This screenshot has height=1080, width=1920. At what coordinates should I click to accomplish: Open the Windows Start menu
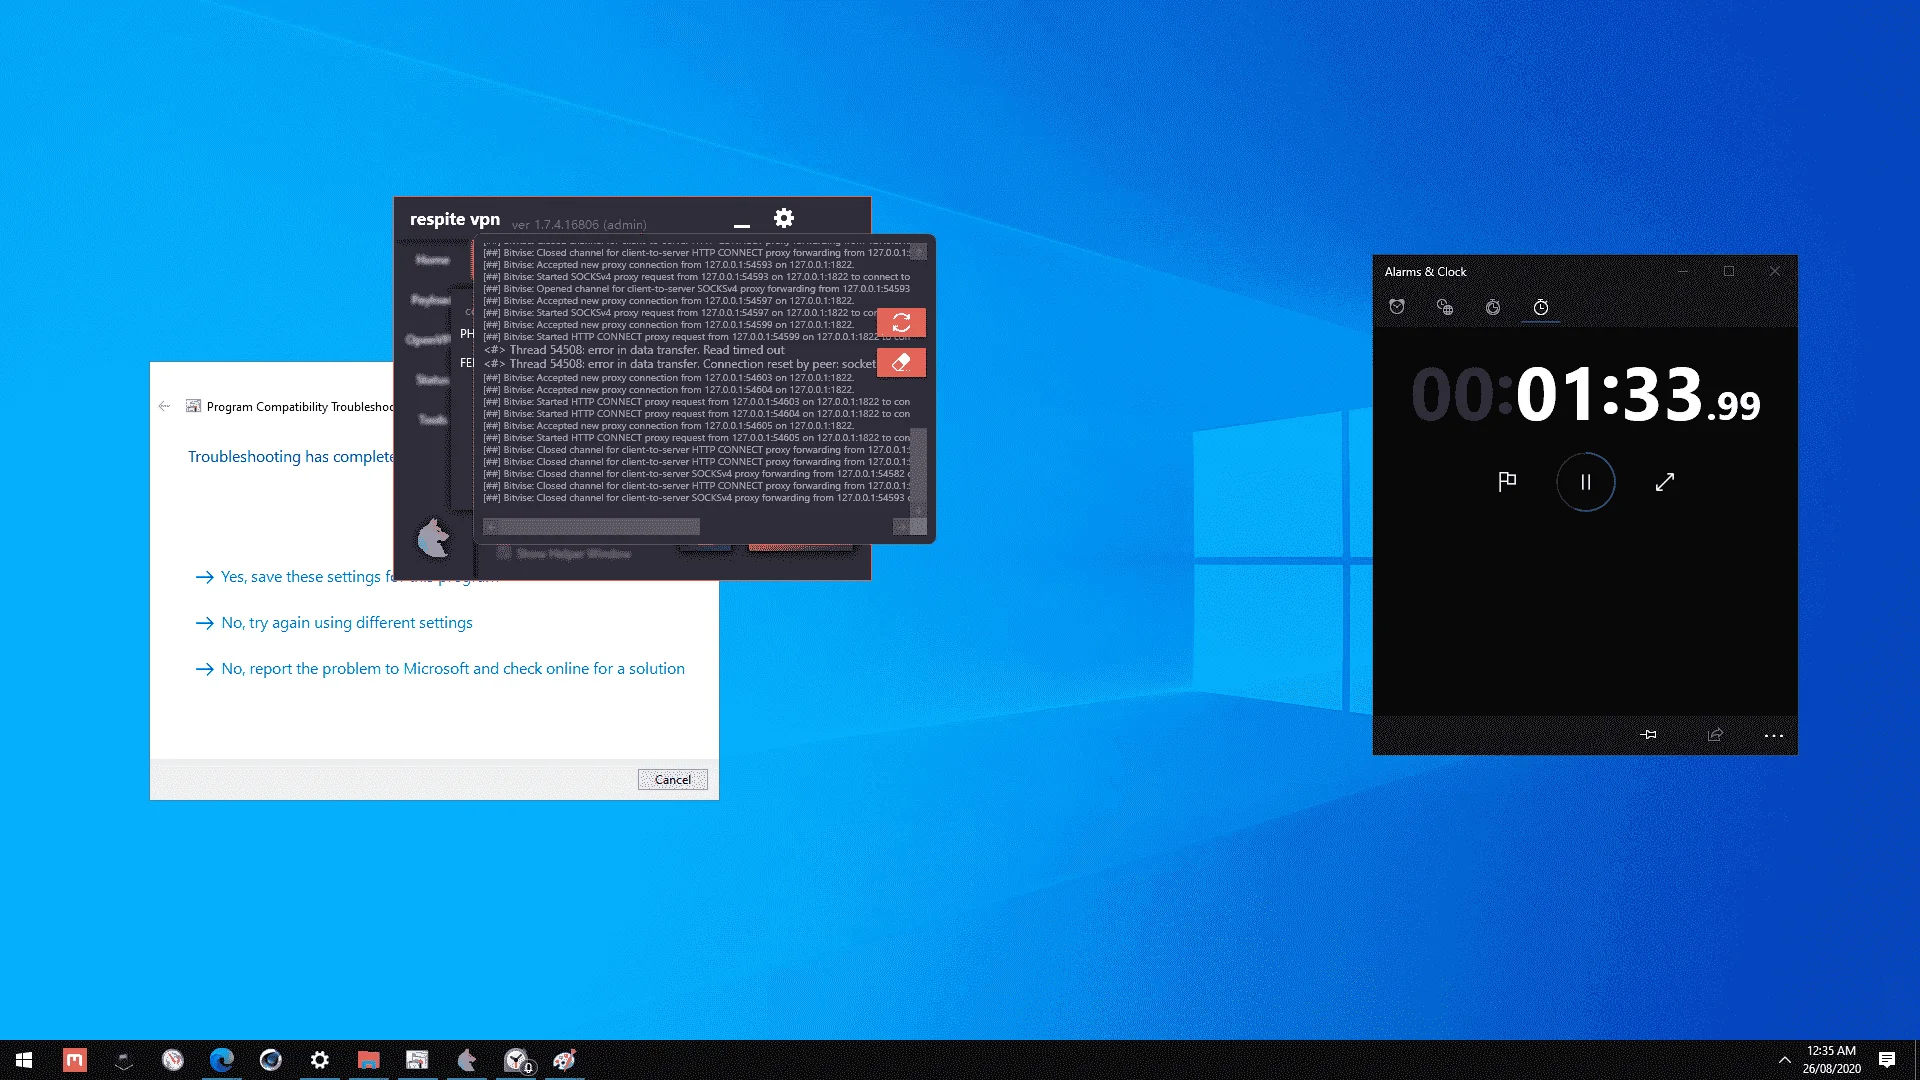pos(24,1060)
